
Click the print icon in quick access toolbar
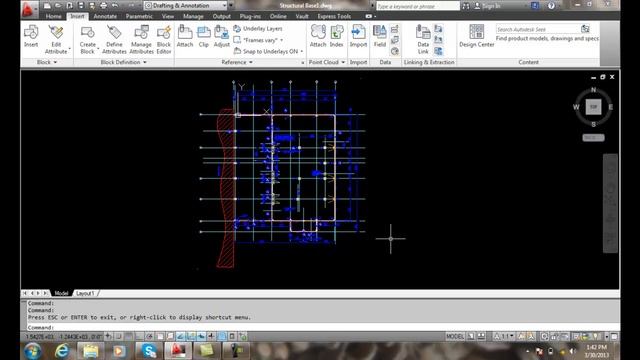[103, 6]
